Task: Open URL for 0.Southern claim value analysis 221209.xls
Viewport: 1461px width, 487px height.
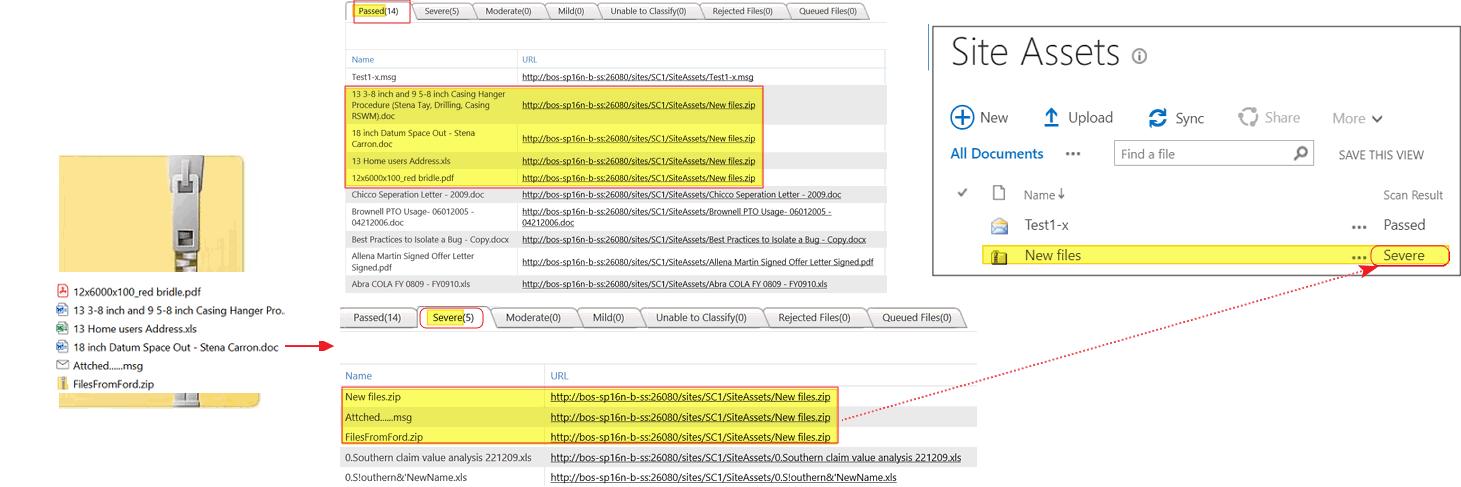Action: coord(755,458)
